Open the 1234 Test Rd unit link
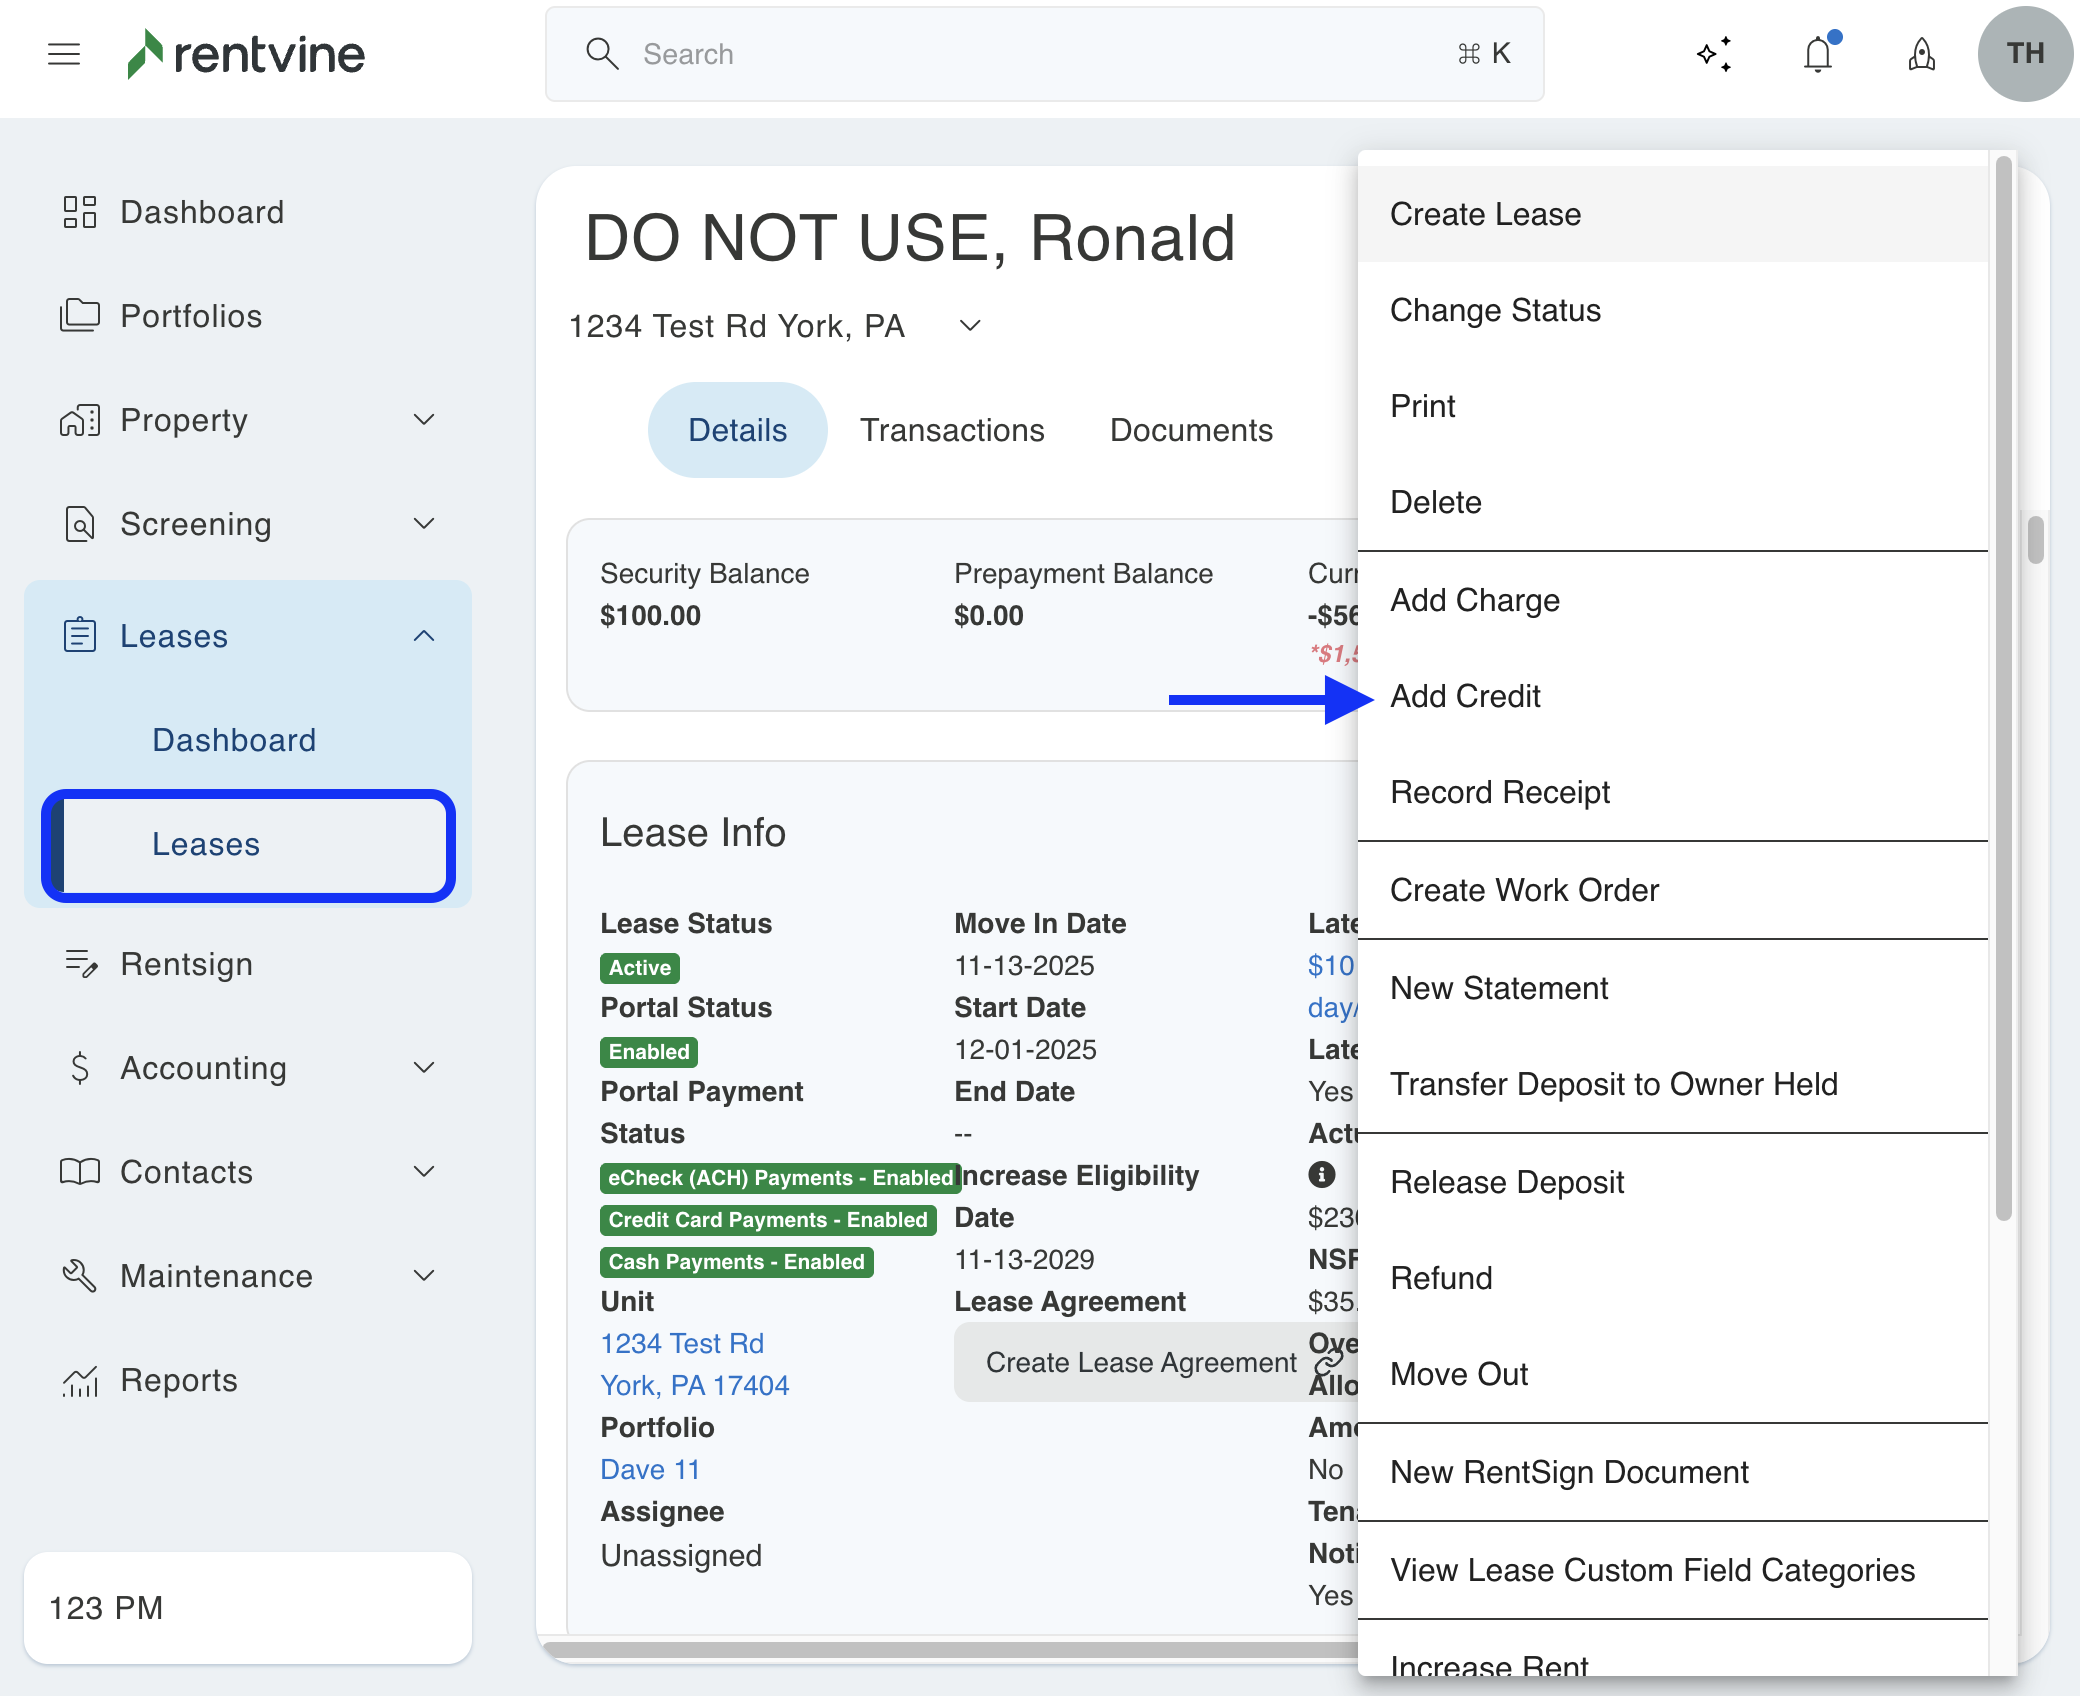The image size is (2080, 1696). [682, 1343]
